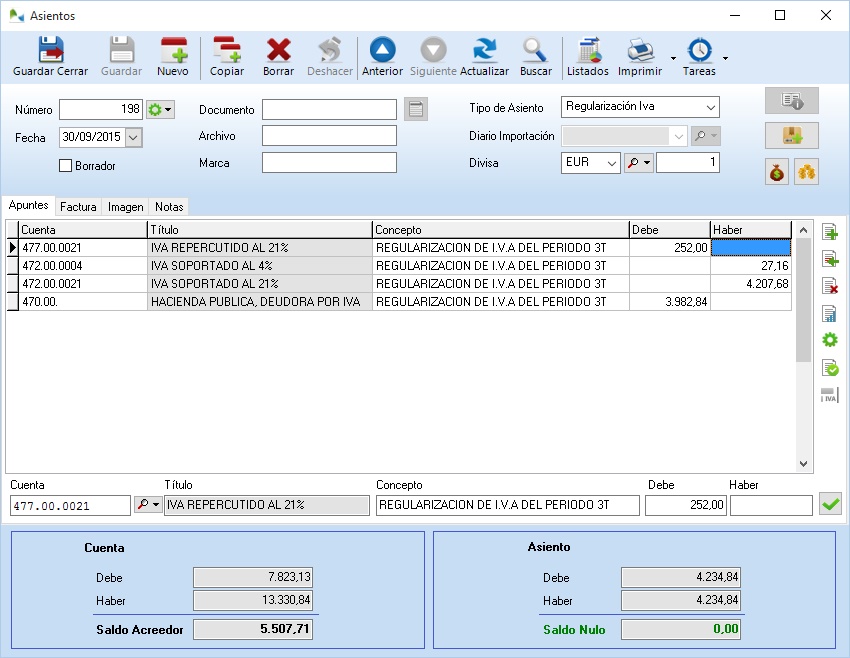Open Listados reports

(587, 57)
